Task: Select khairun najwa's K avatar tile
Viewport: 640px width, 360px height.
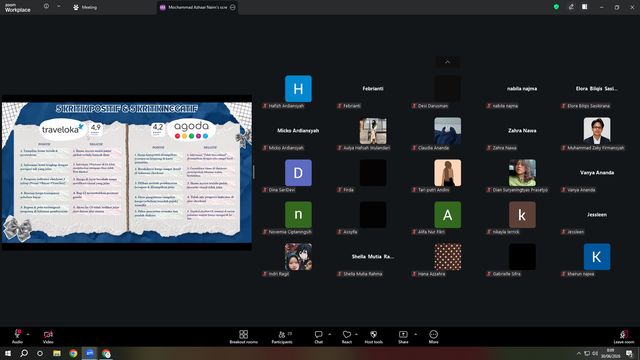Action: 597,257
